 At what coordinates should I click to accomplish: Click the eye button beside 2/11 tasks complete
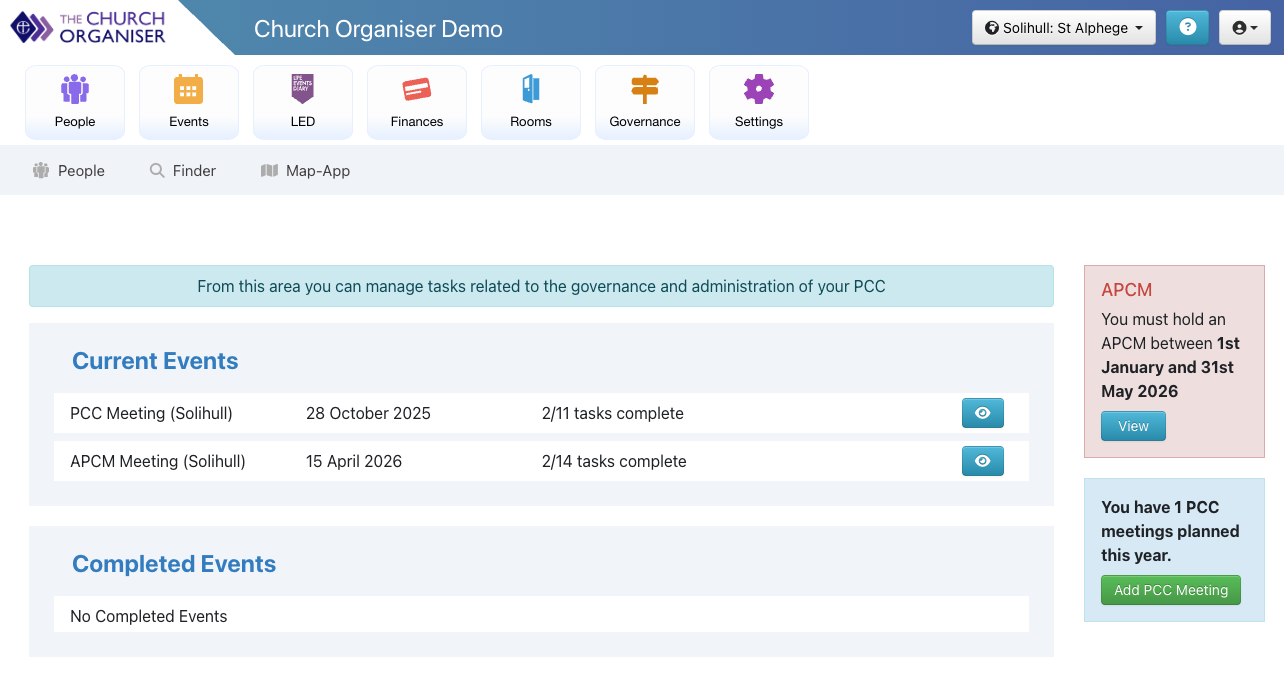coord(982,413)
